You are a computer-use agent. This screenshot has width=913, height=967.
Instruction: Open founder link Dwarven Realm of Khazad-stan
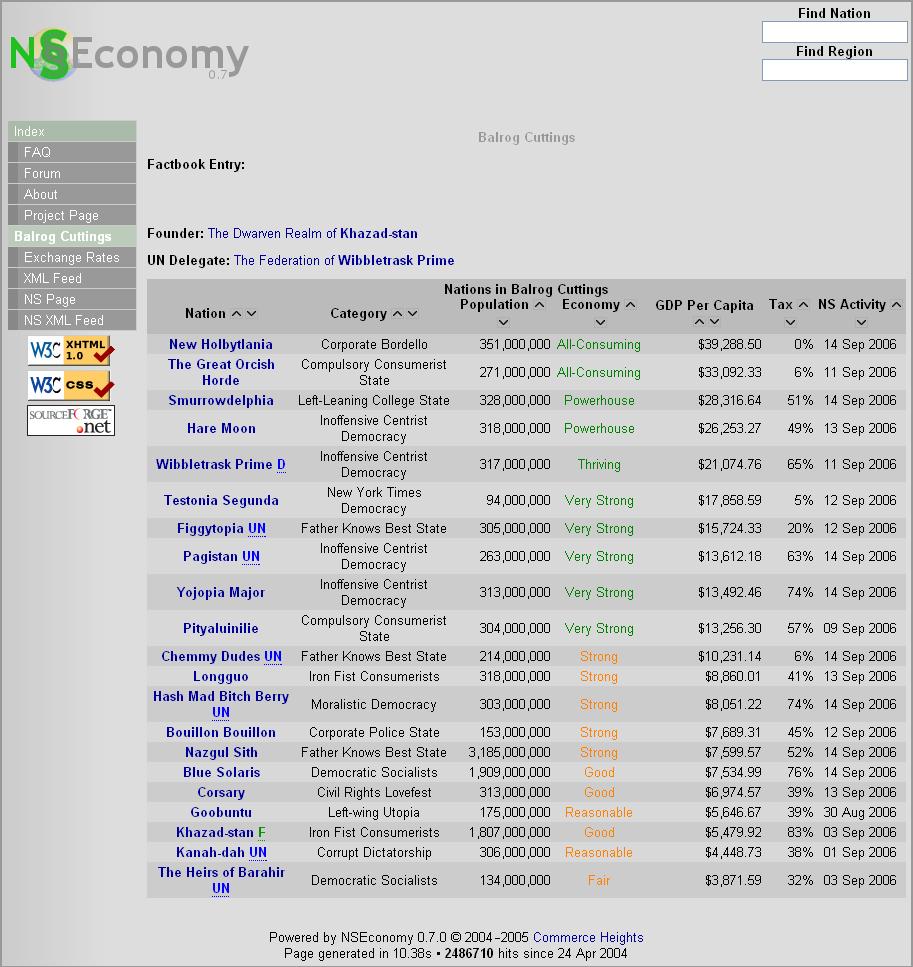click(x=312, y=233)
